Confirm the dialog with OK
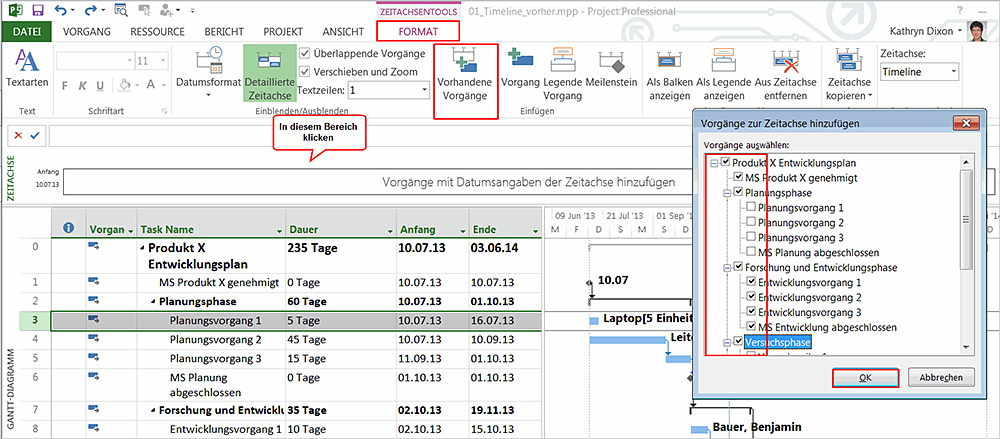Screen dimensions: 1000x439 [x=865, y=378]
